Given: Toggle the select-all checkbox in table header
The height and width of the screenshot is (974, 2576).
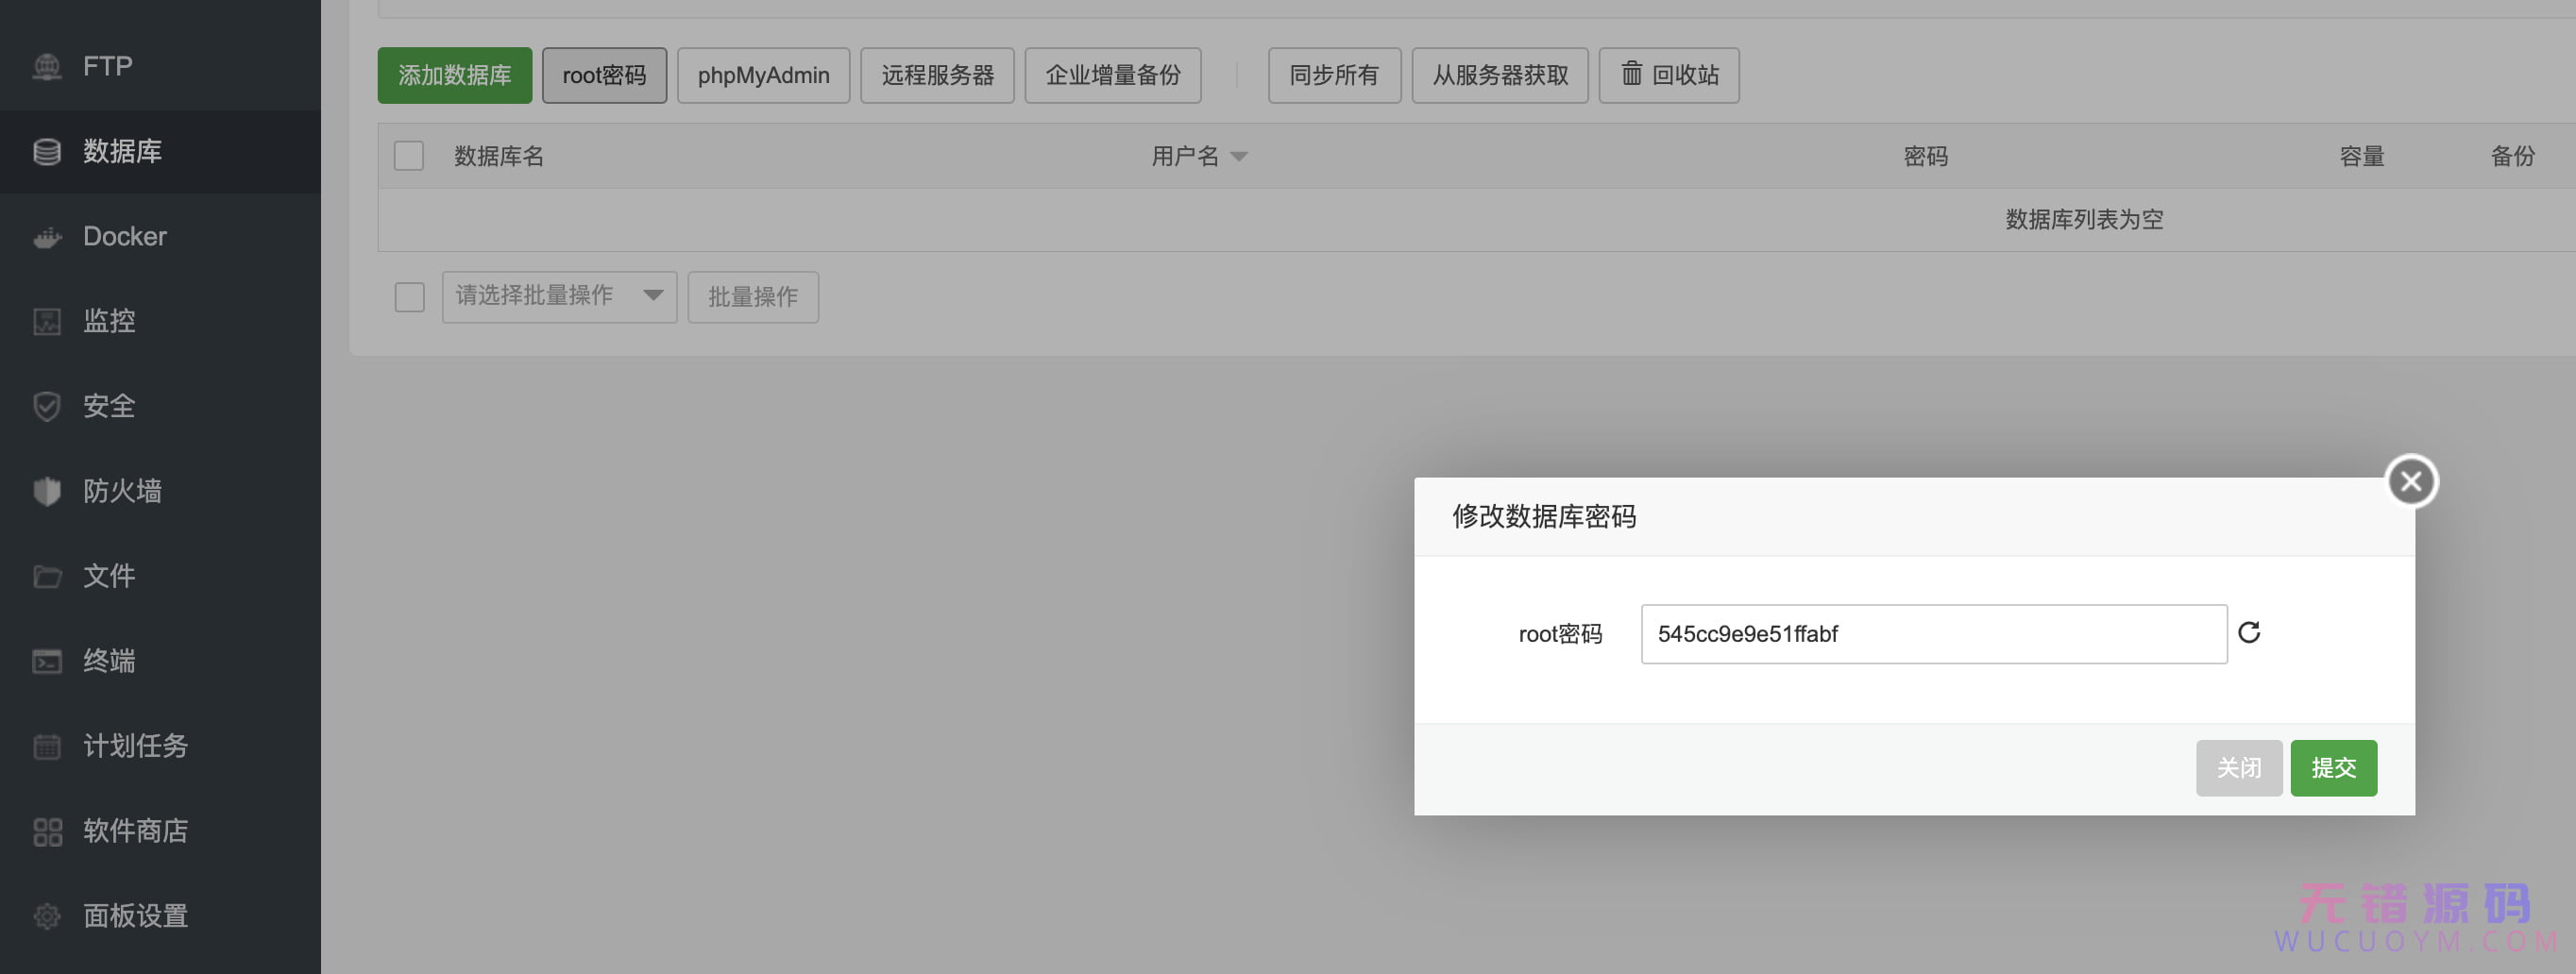Looking at the screenshot, I should pos(409,157).
